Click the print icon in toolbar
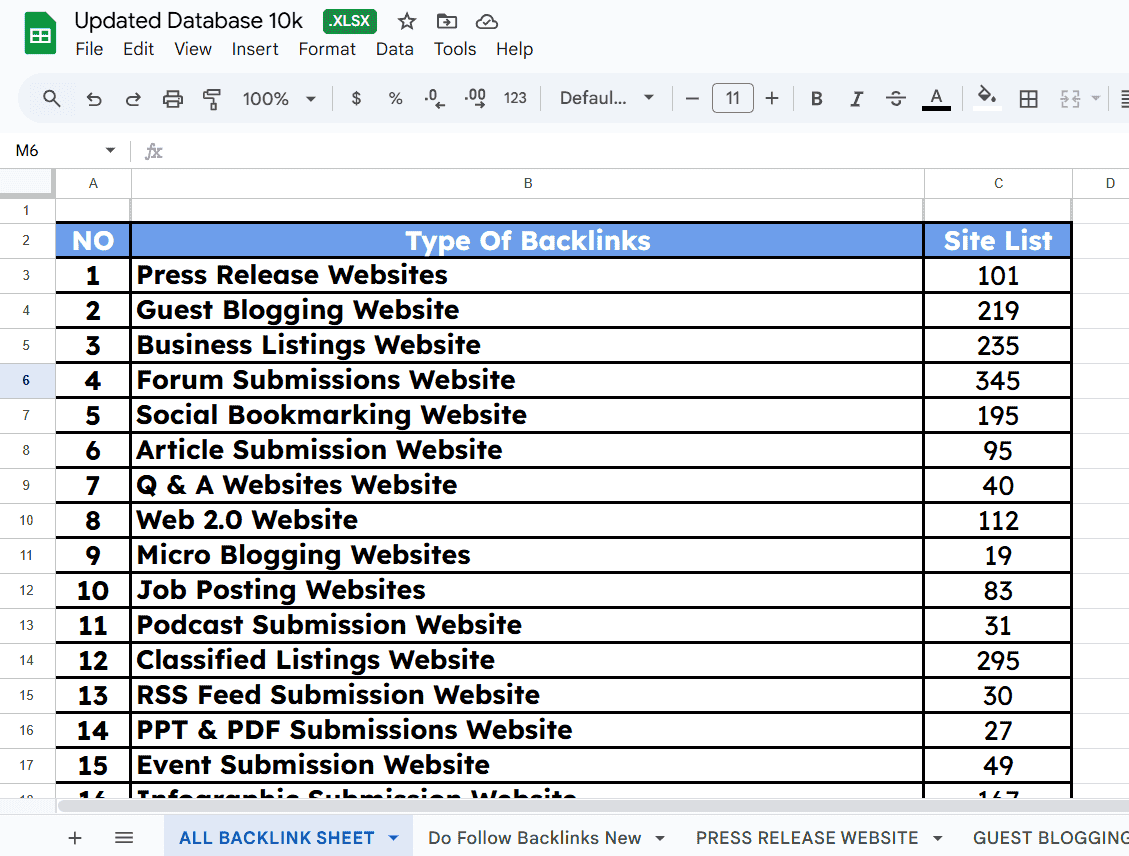 [173, 98]
